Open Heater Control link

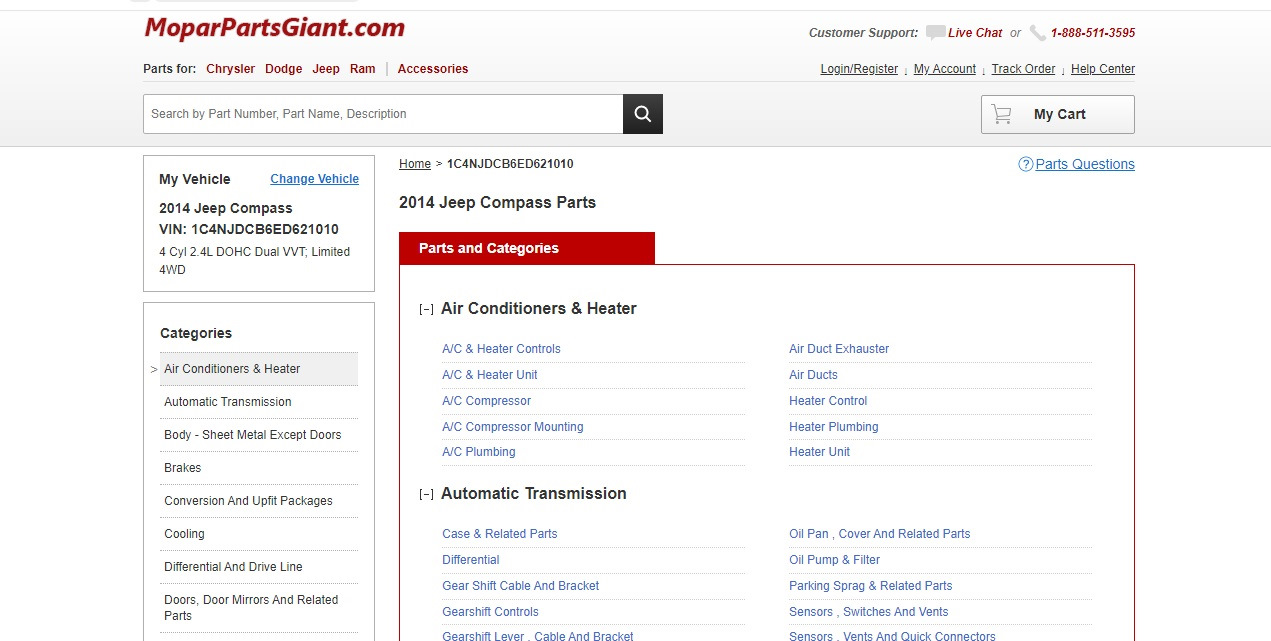(828, 401)
